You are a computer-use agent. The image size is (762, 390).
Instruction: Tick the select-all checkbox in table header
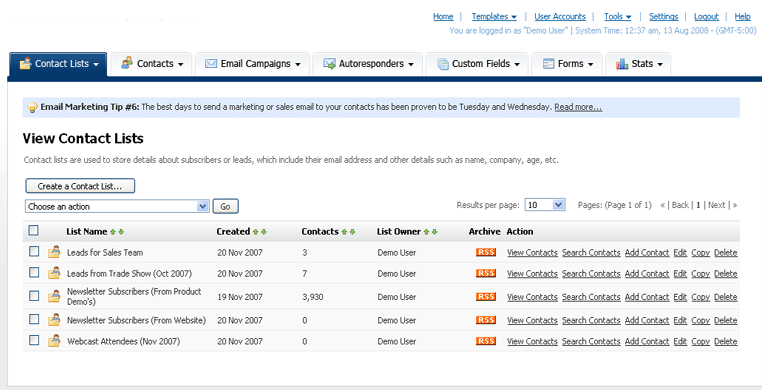pyautogui.click(x=34, y=230)
